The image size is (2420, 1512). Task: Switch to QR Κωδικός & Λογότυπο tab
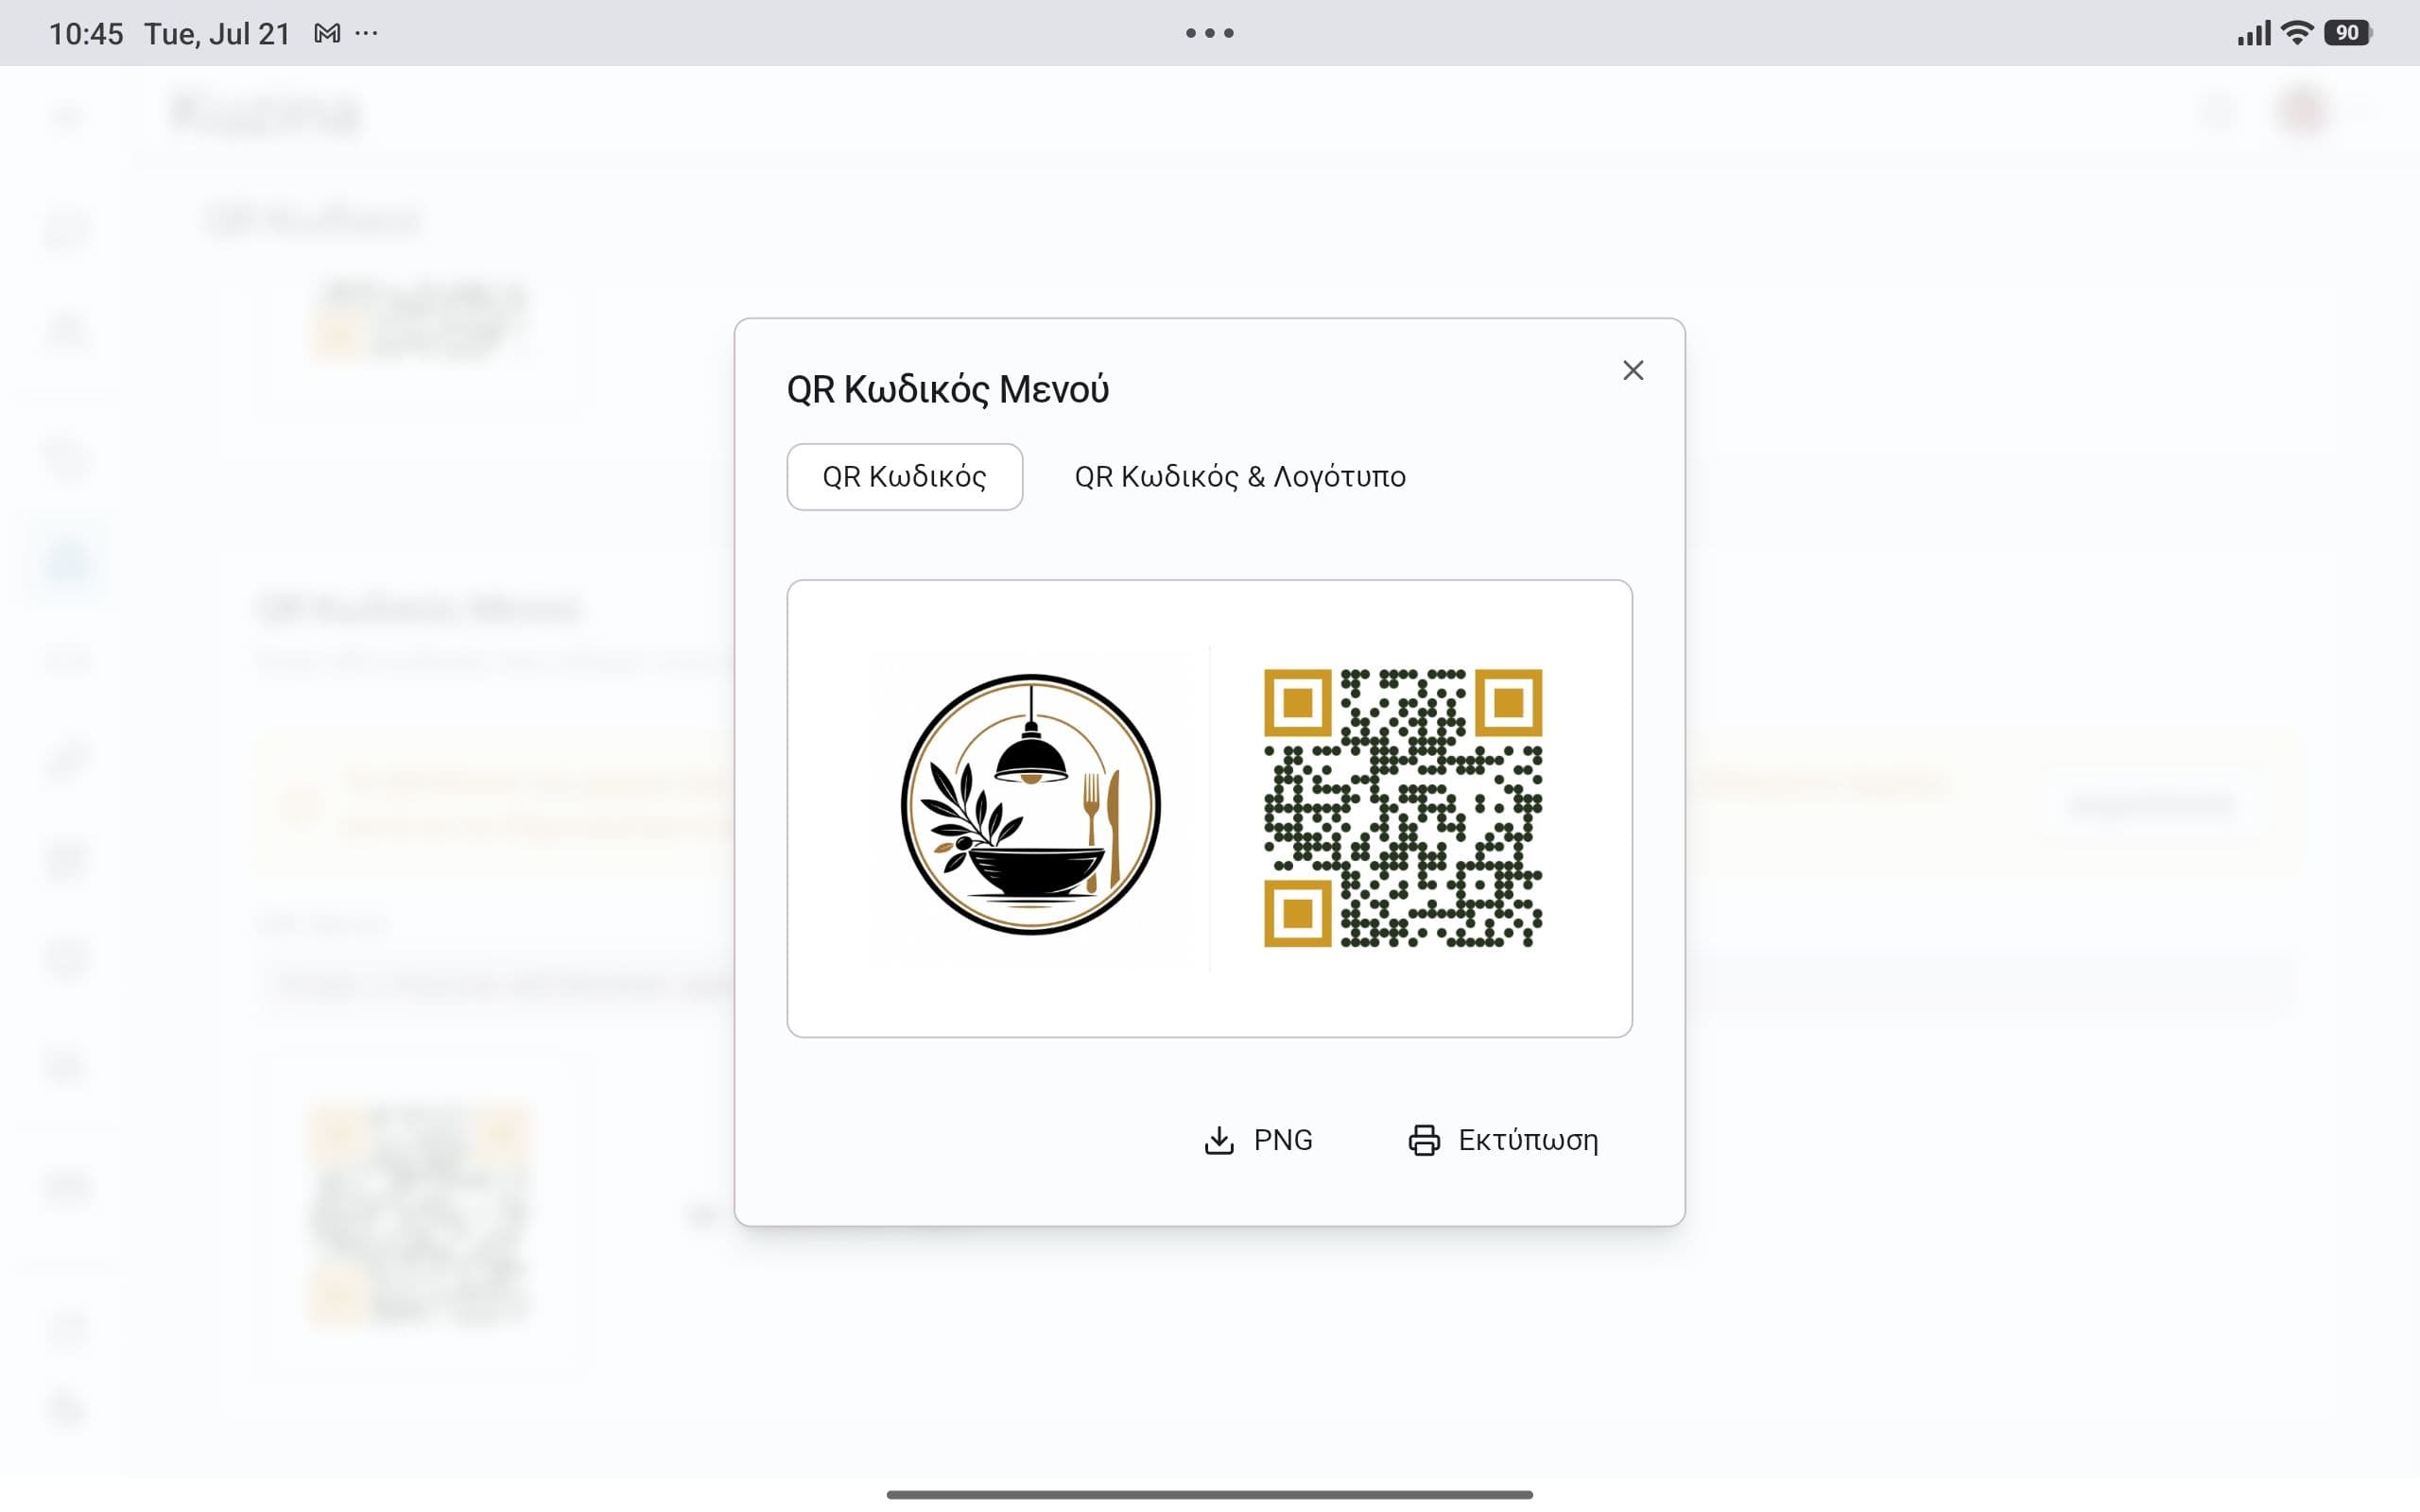(x=1240, y=477)
